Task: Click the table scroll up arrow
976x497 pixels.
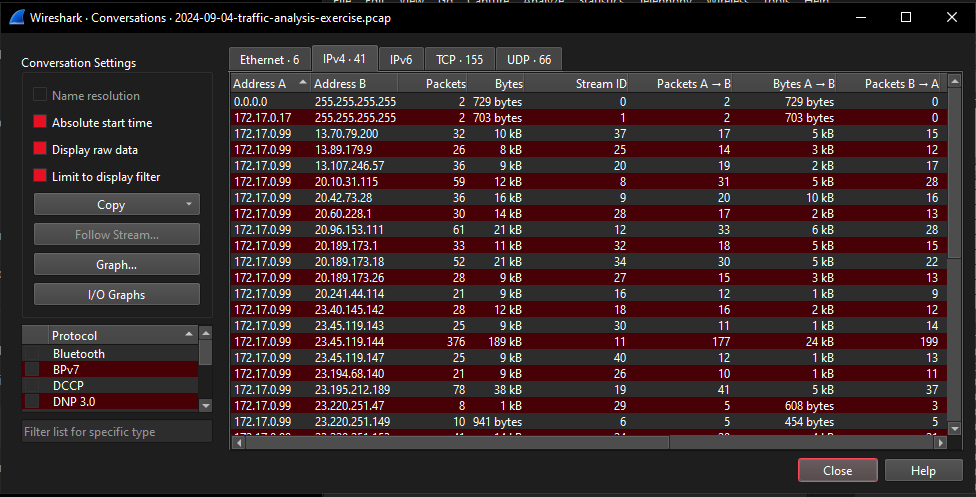Action: pos(954,81)
